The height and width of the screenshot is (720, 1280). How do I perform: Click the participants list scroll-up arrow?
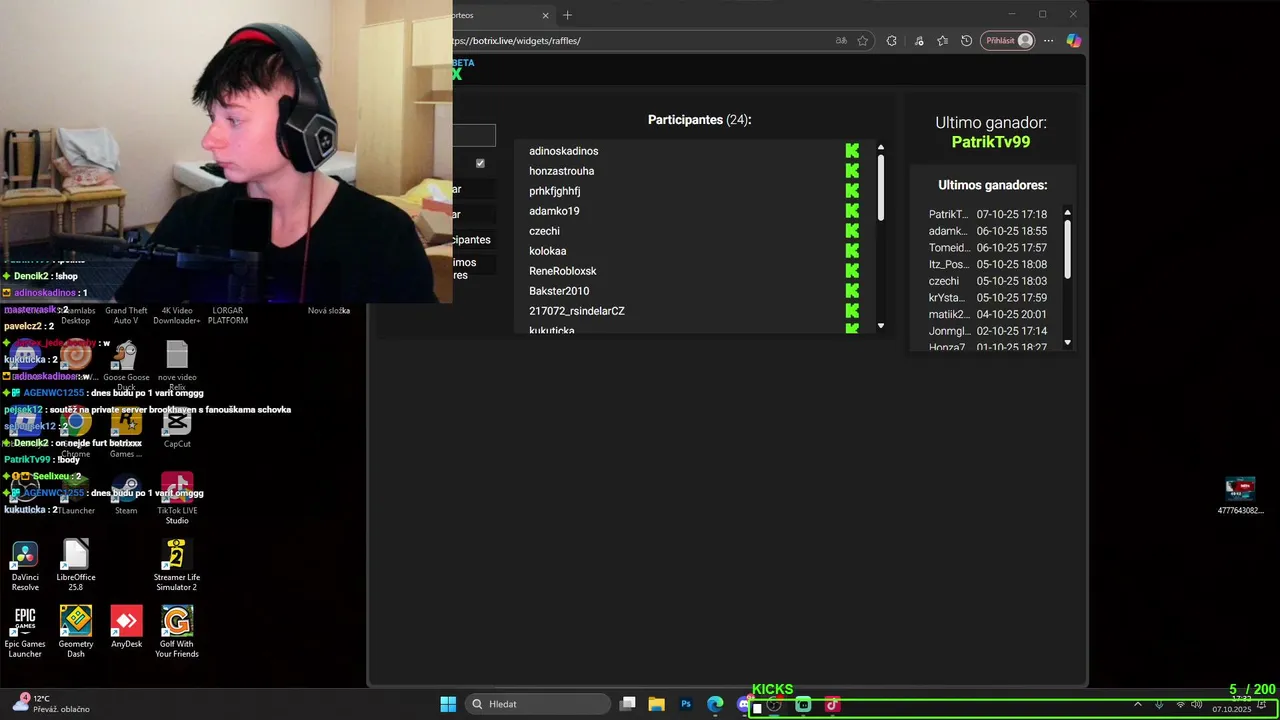(x=881, y=147)
